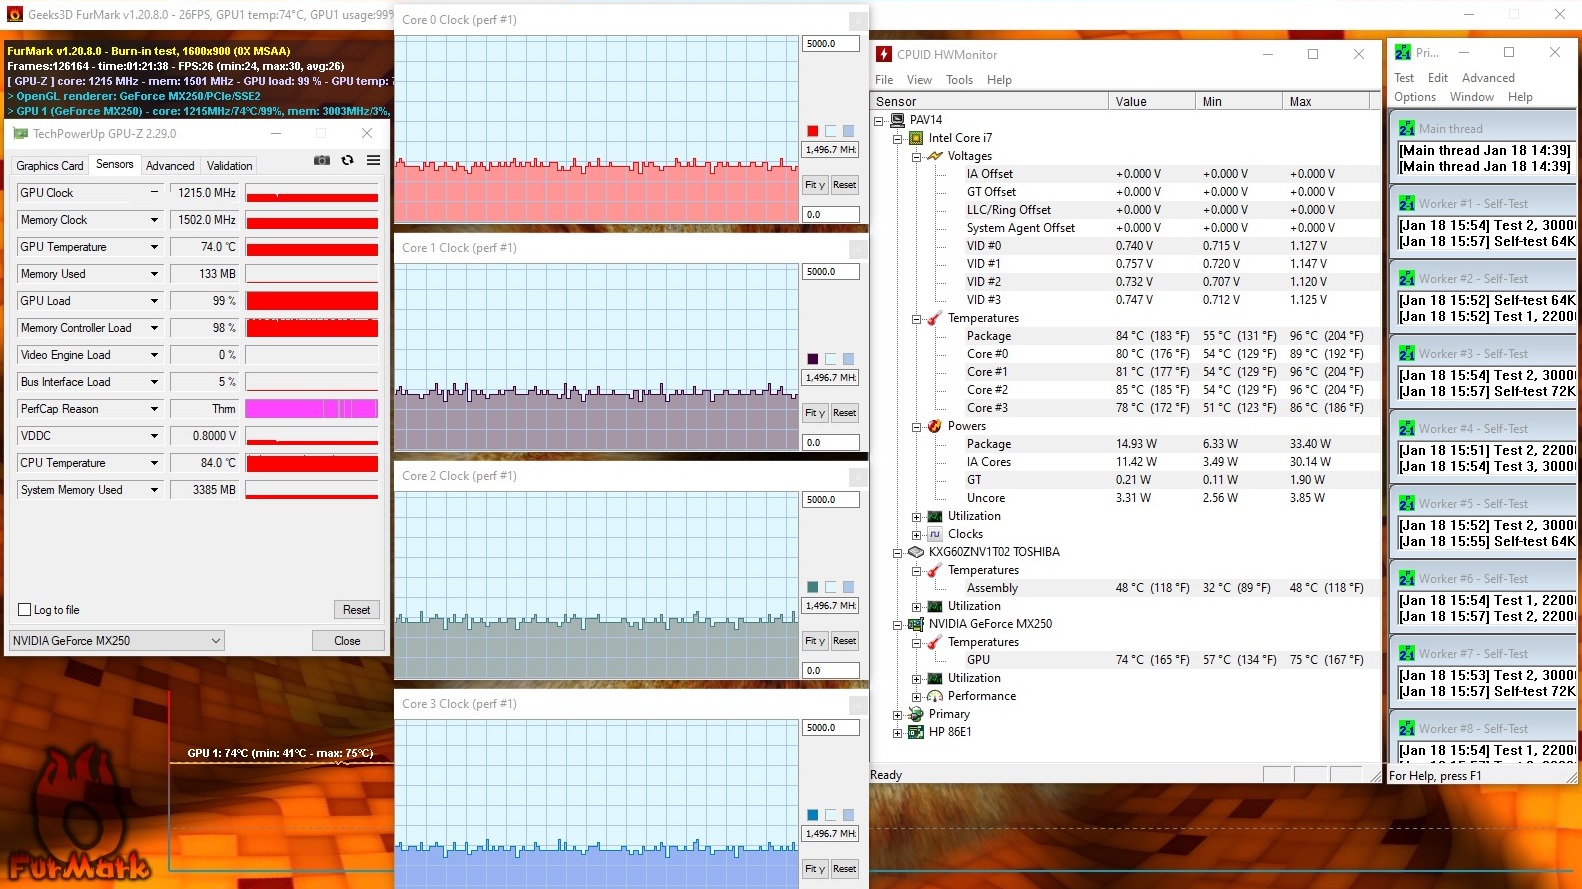Expand the HP 86E1 node

point(897,733)
